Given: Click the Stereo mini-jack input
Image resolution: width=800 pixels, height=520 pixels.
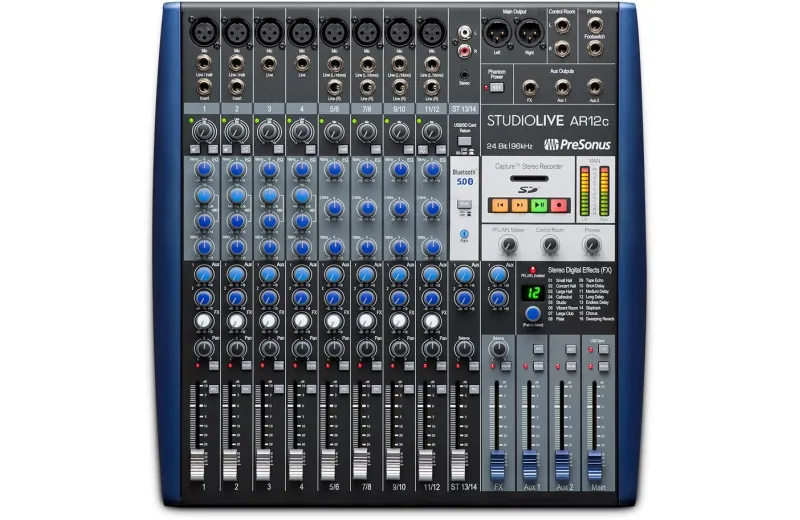Looking at the screenshot, I should coord(464,75).
